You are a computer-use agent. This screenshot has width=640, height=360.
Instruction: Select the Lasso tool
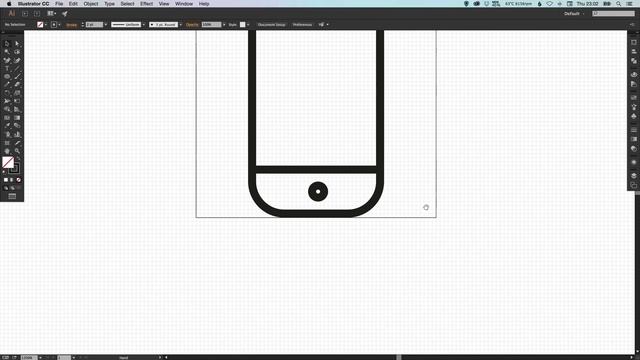(17, 52)
